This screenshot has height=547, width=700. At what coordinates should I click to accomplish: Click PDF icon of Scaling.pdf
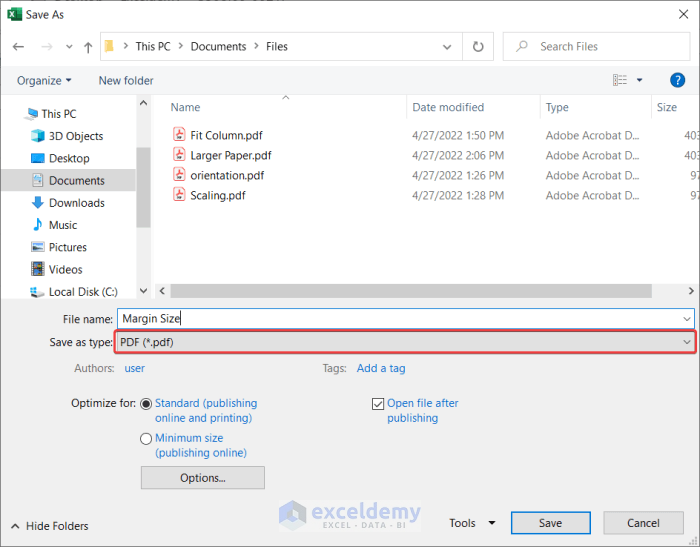click(x=179, y=195)
